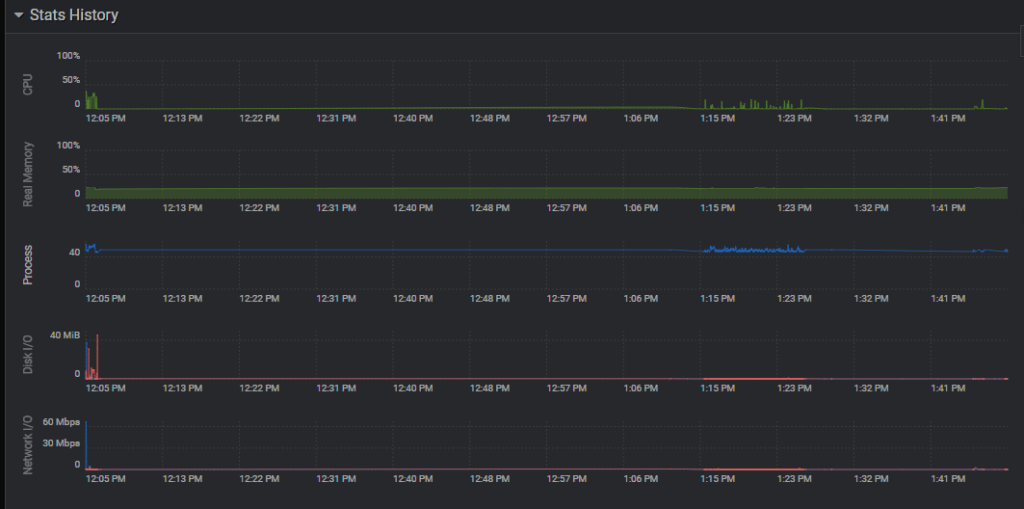
Task: Click the 30 Mbps mark on Network I/O
Action: pyautogui.click(x=63, y=444)
